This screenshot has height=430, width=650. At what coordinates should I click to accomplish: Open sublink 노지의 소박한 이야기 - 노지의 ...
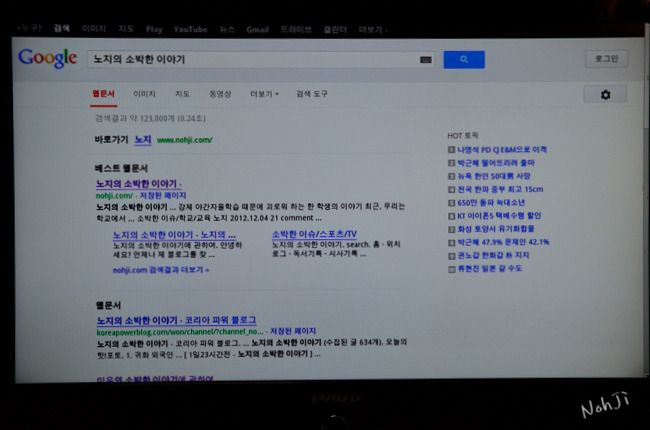174,235
